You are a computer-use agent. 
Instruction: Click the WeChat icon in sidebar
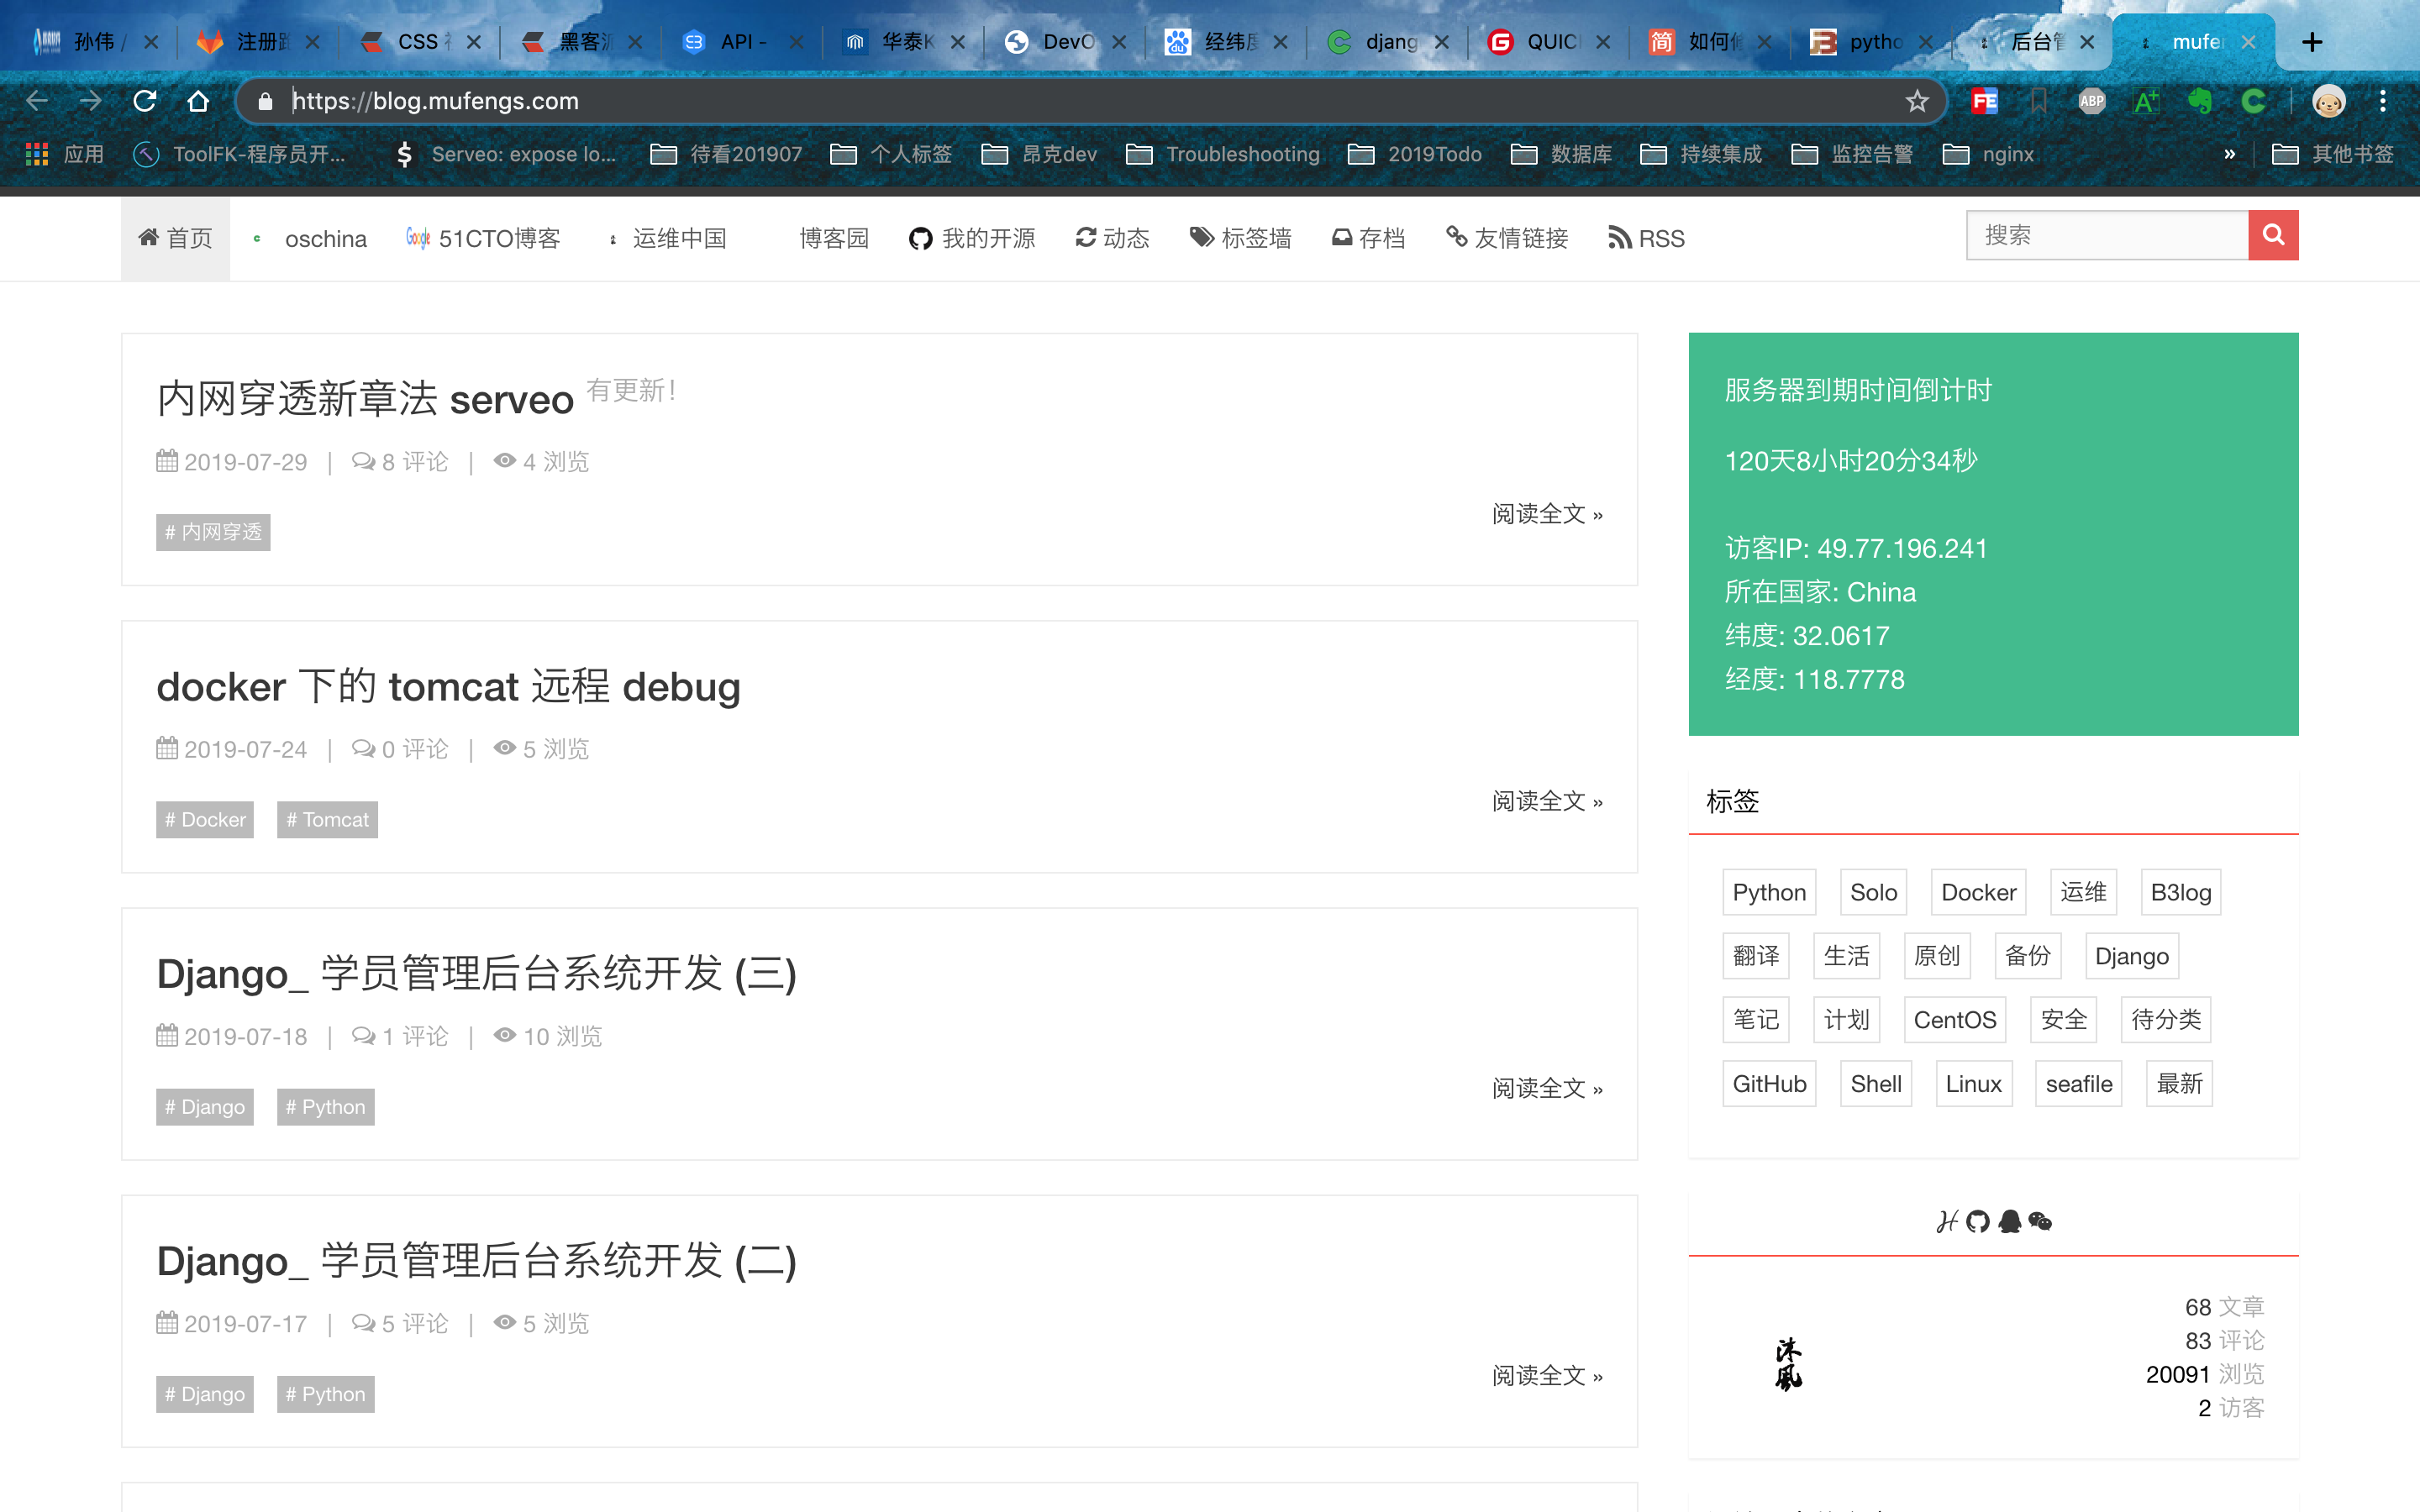(2040, 1221)
